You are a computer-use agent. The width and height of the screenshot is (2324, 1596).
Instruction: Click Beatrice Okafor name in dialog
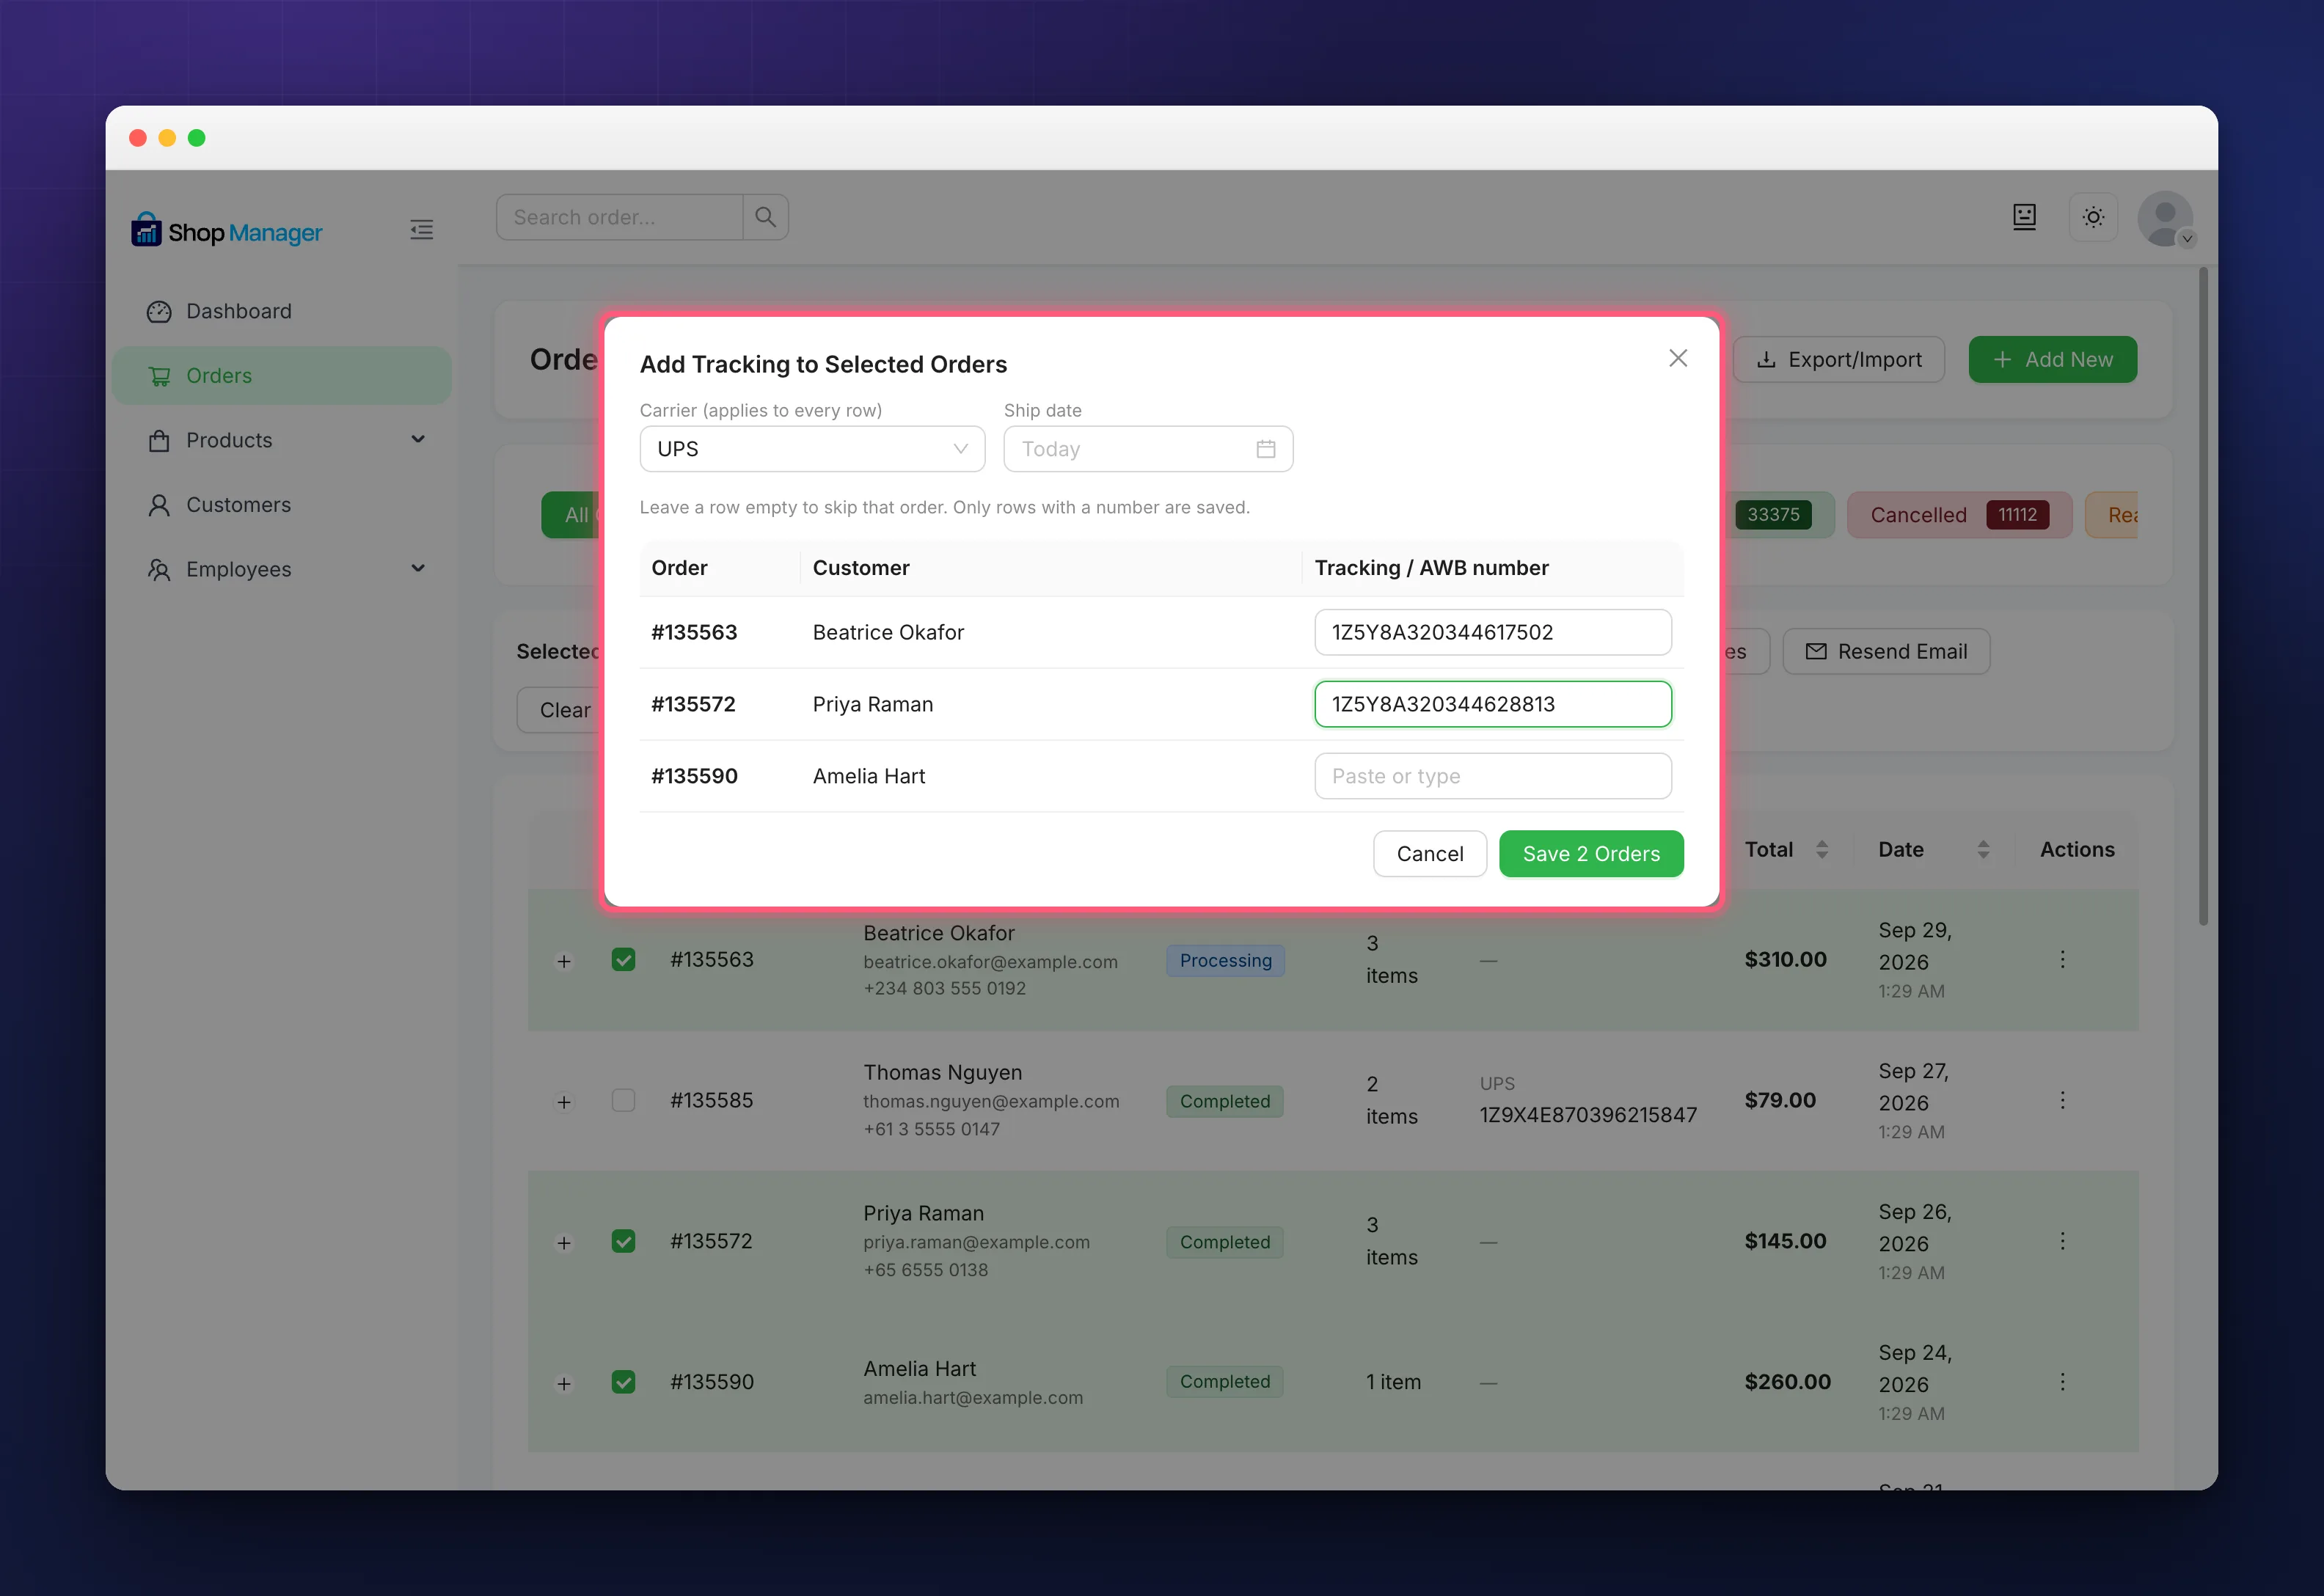pos(888,632)
